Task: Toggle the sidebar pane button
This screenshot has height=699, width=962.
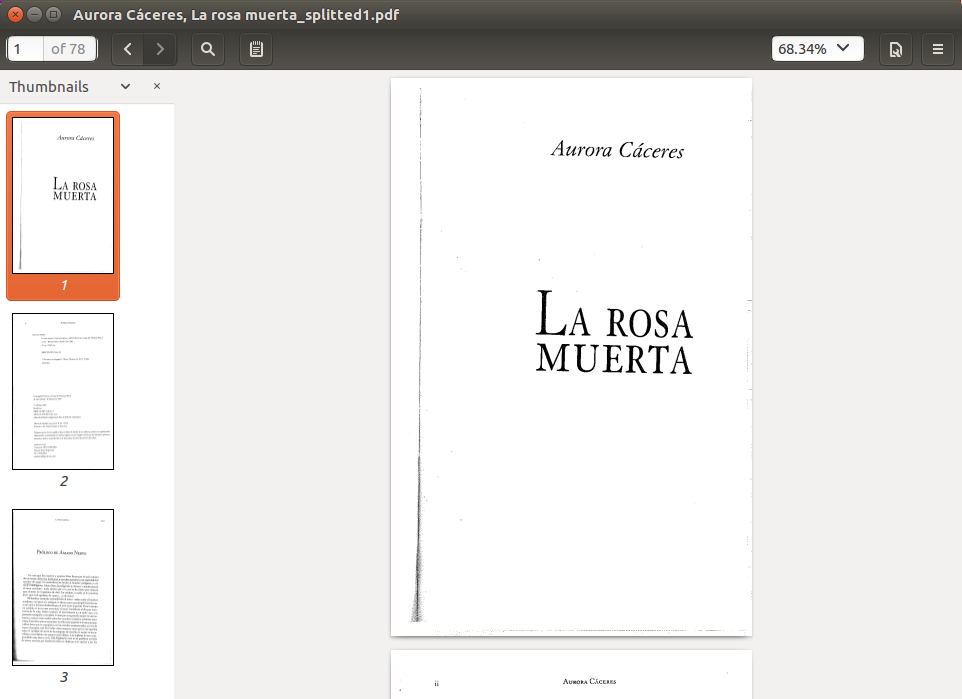Action: 256,49
